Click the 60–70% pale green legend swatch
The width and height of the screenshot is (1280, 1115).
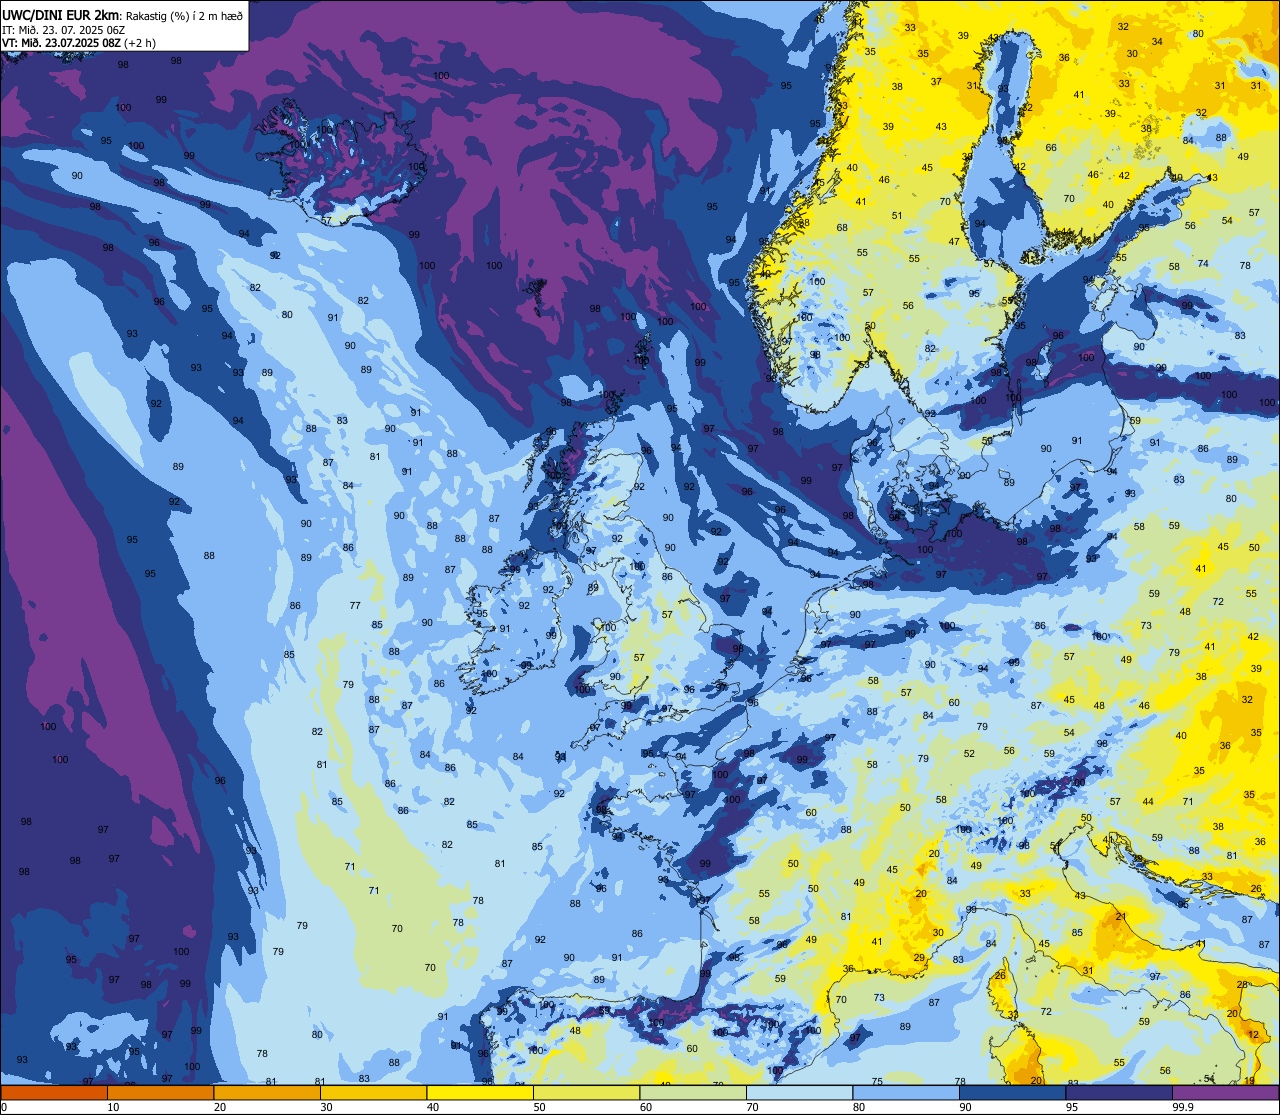693,1092
